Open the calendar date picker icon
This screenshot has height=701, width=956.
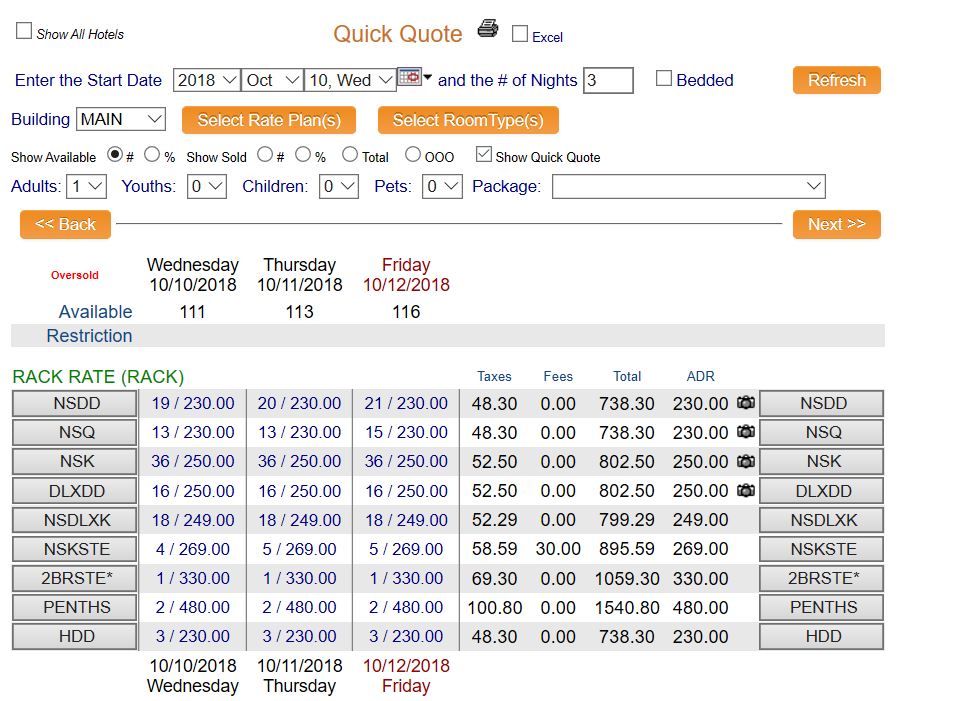click(x=410, y=77)
